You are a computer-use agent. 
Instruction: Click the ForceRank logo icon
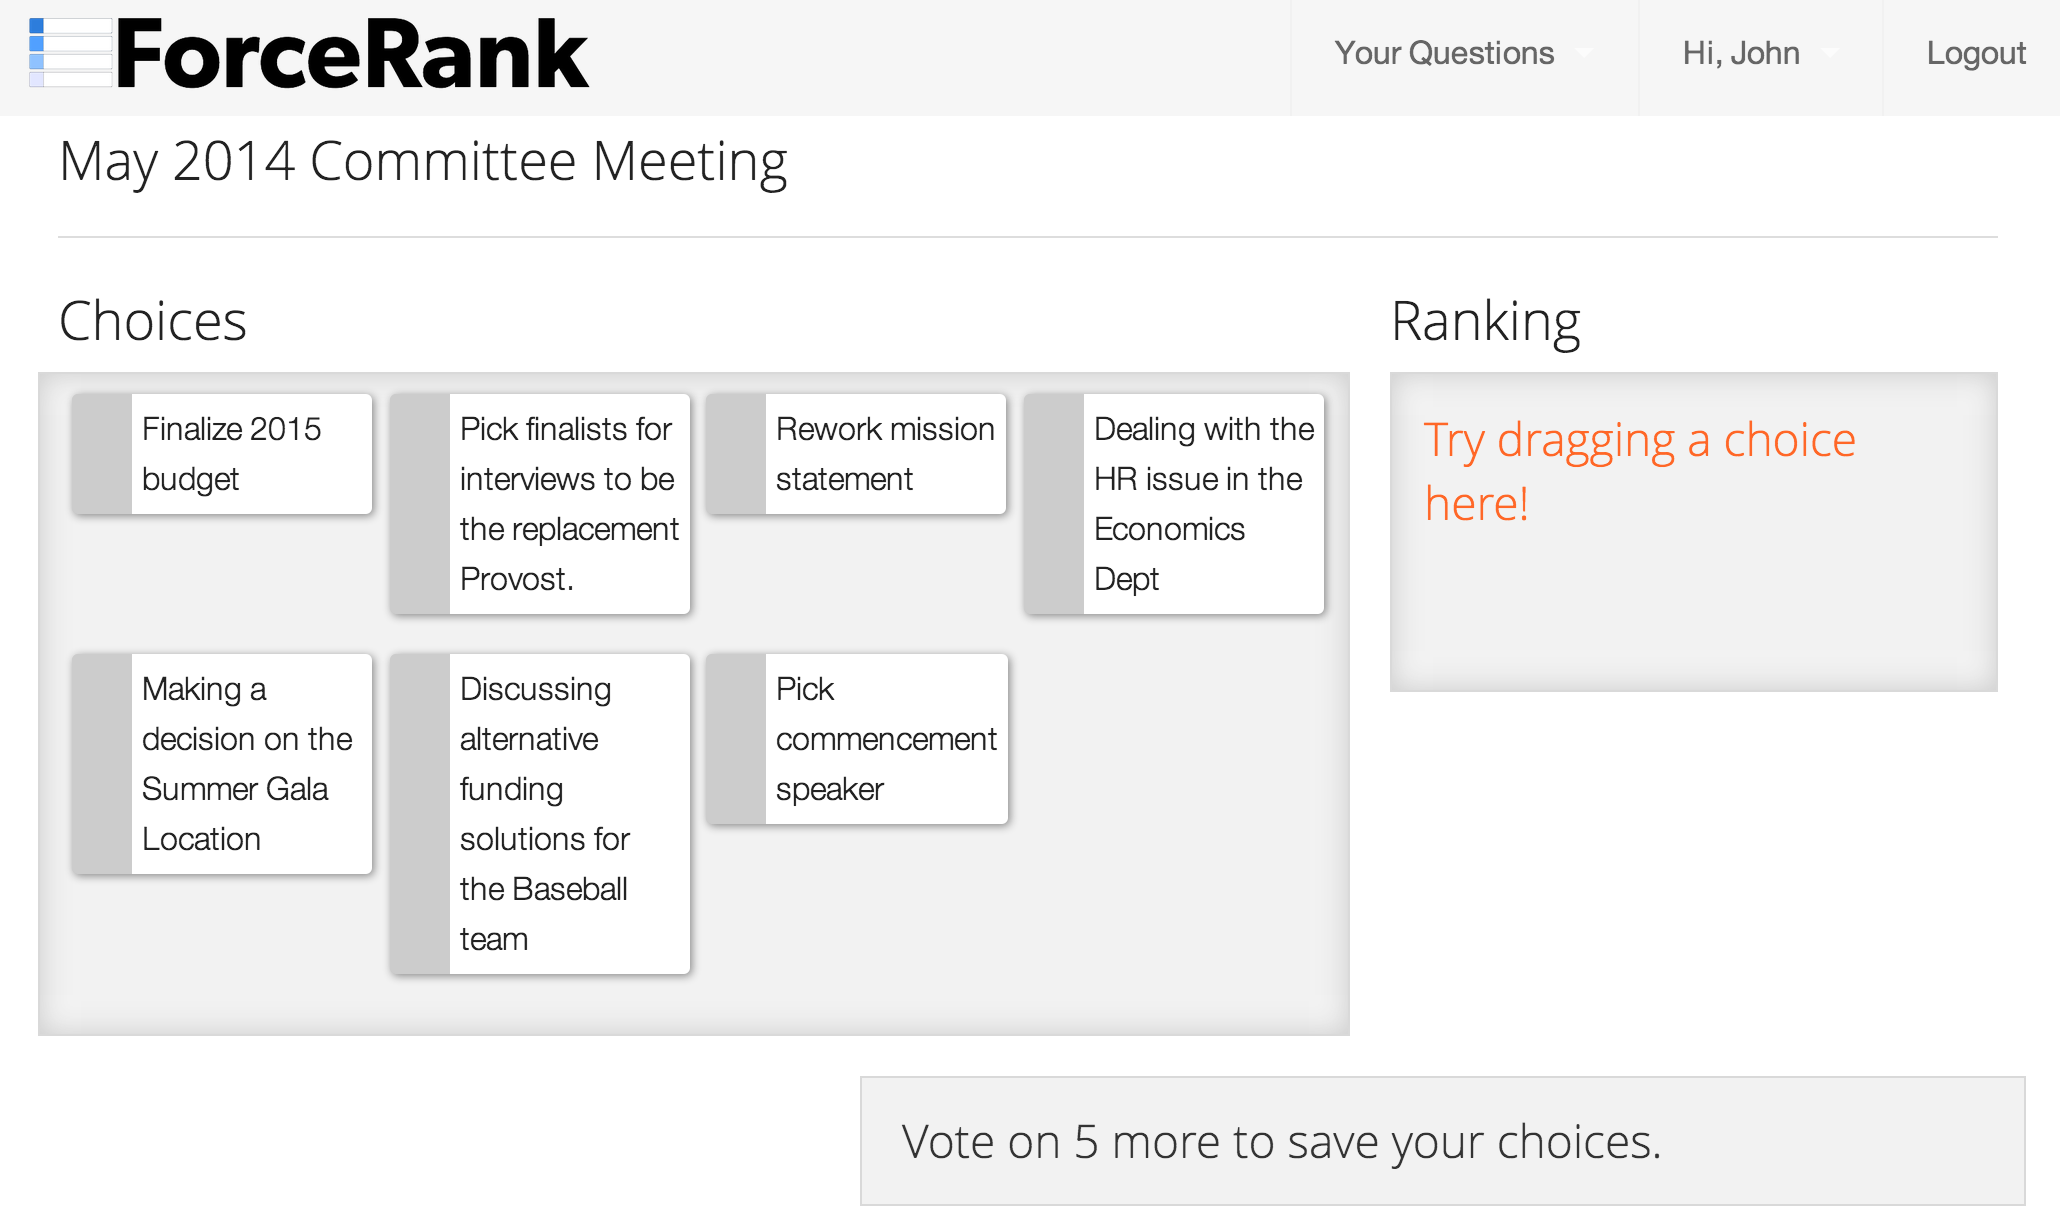coord(70,53)
